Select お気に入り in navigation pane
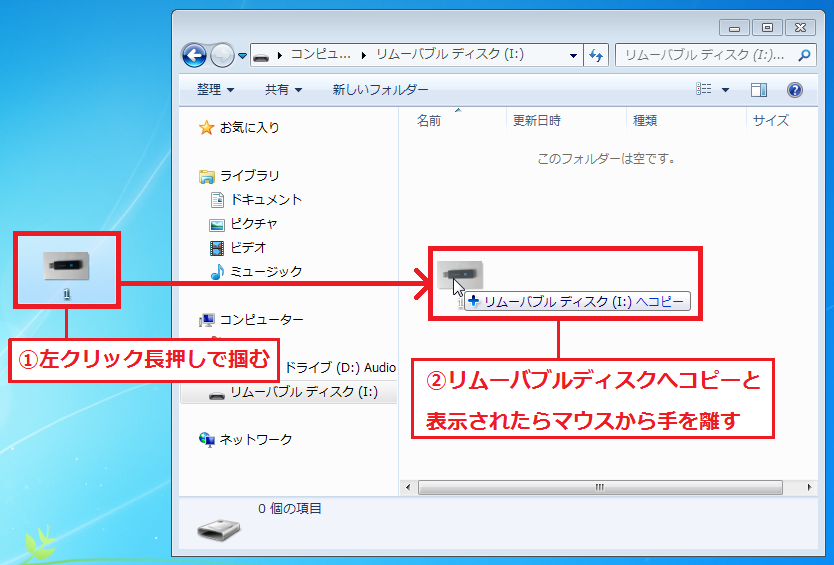 pyautogui.click(x=249, y=128)
